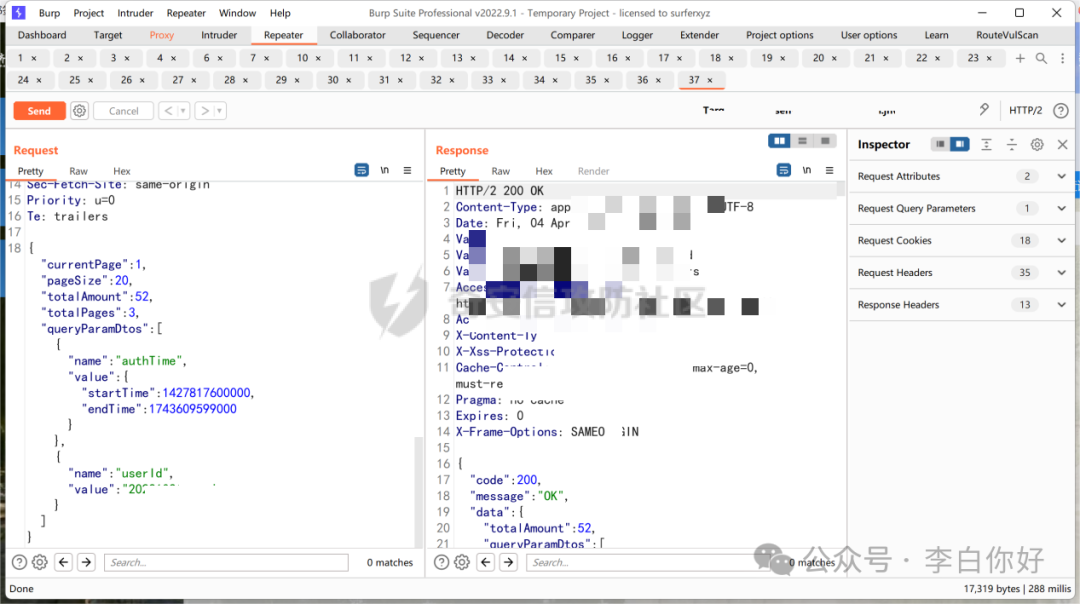The image size is (1080, 604).
Task: Collapse all Inspector sections
Action: click(x=1012, y=145)
